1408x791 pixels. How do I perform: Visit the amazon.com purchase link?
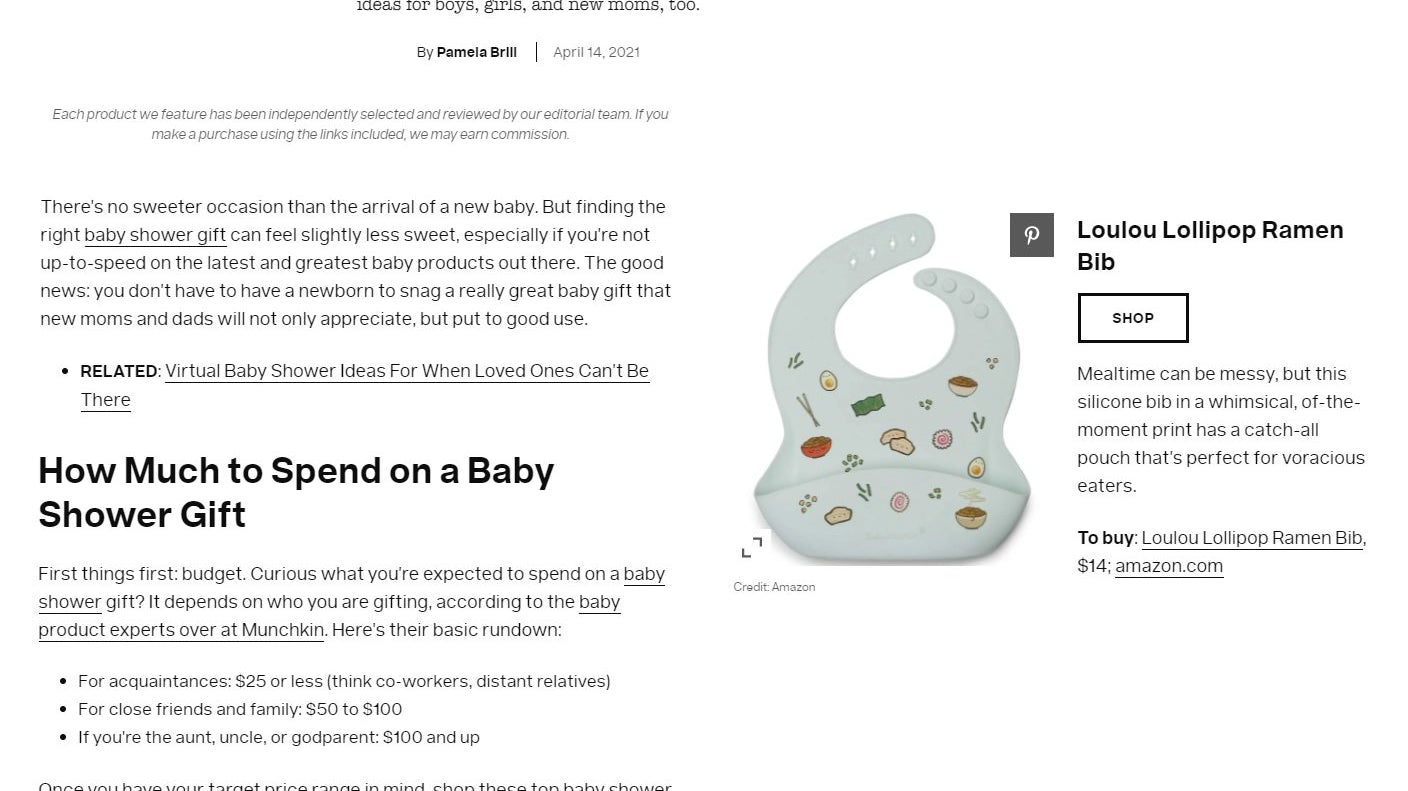point(1169,566)
